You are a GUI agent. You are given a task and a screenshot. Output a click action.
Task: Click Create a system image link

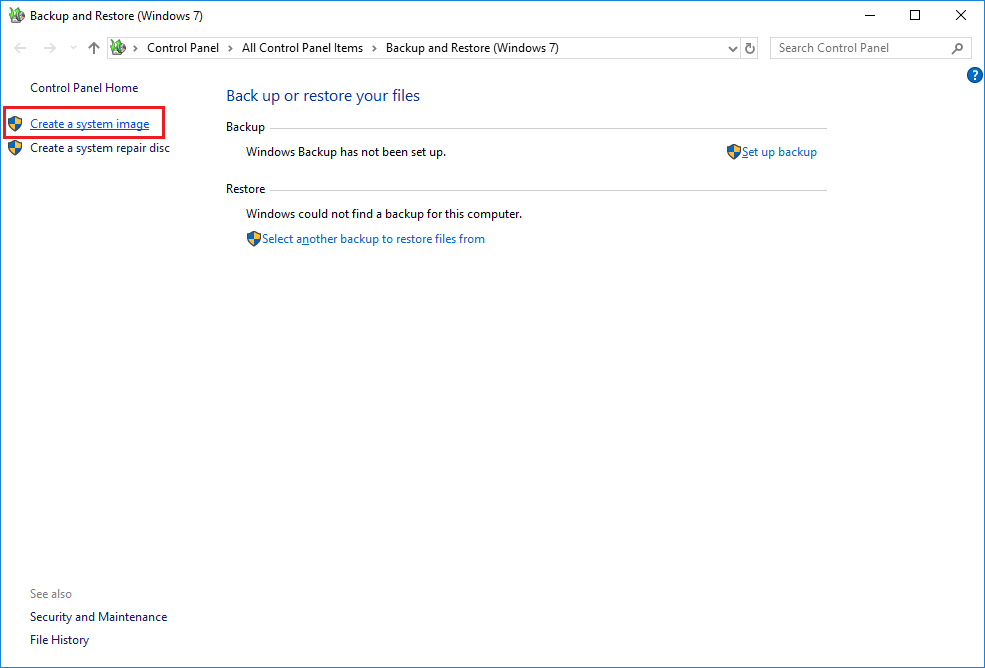point(90,124)
